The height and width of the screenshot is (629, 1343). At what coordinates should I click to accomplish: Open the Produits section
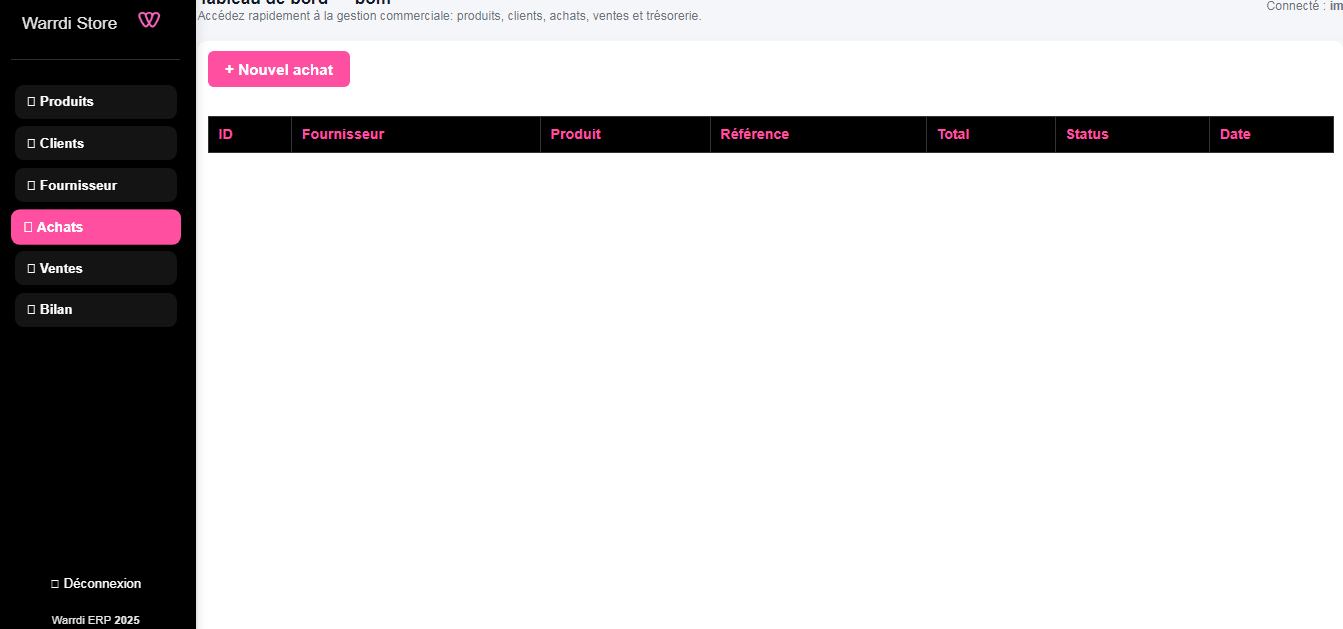tap(66, 101)
